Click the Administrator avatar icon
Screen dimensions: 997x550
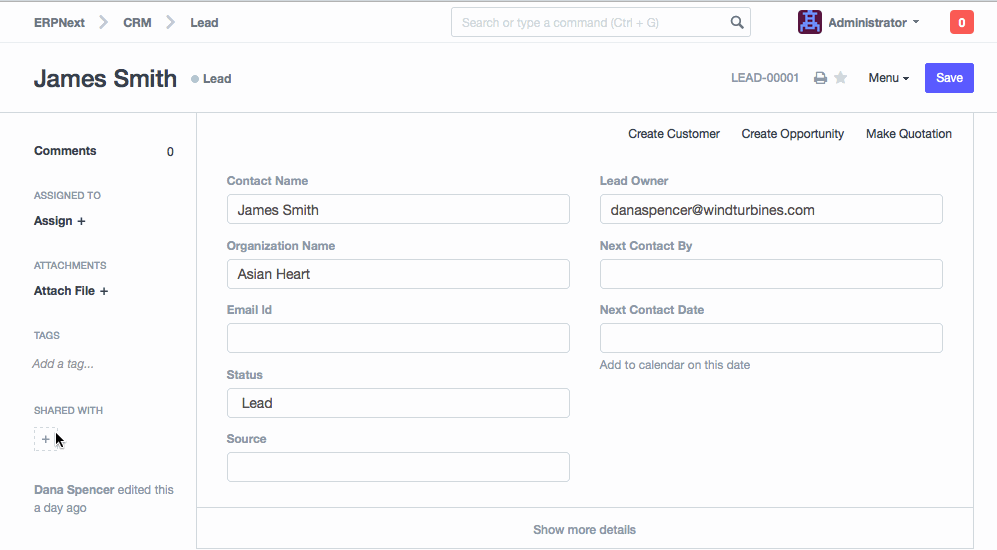809,22
